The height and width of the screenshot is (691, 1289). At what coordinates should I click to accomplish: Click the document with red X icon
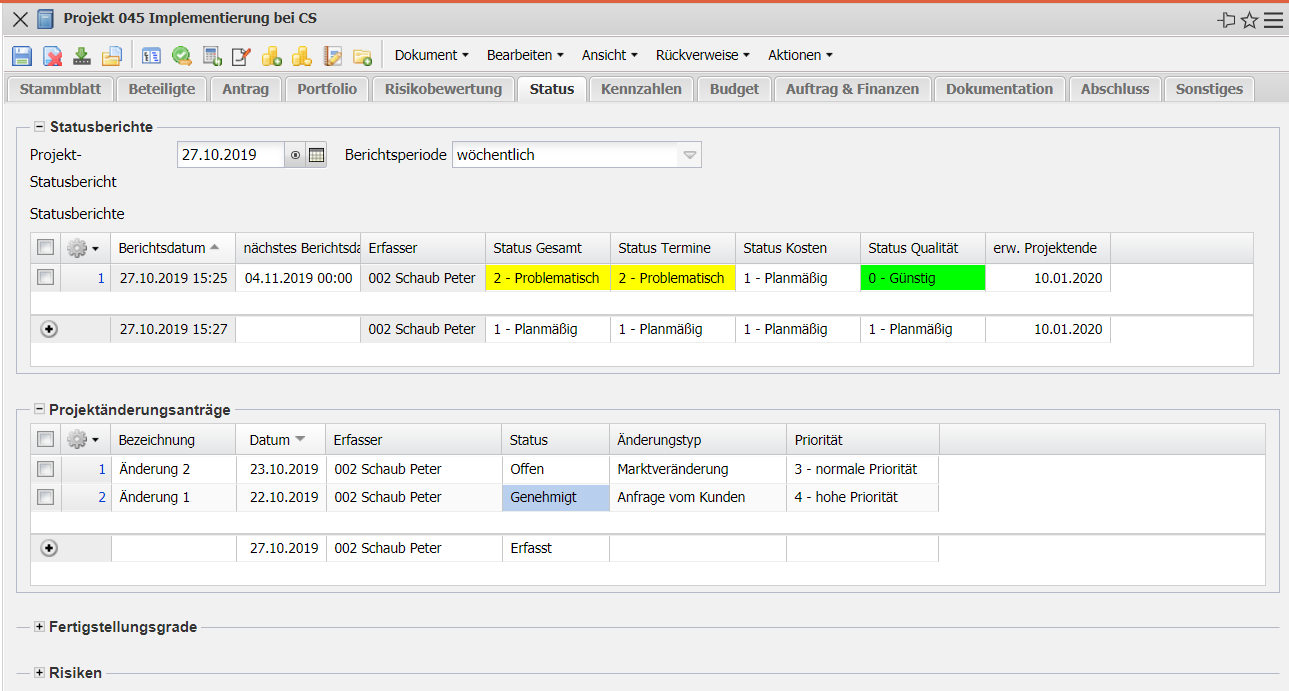52,56
